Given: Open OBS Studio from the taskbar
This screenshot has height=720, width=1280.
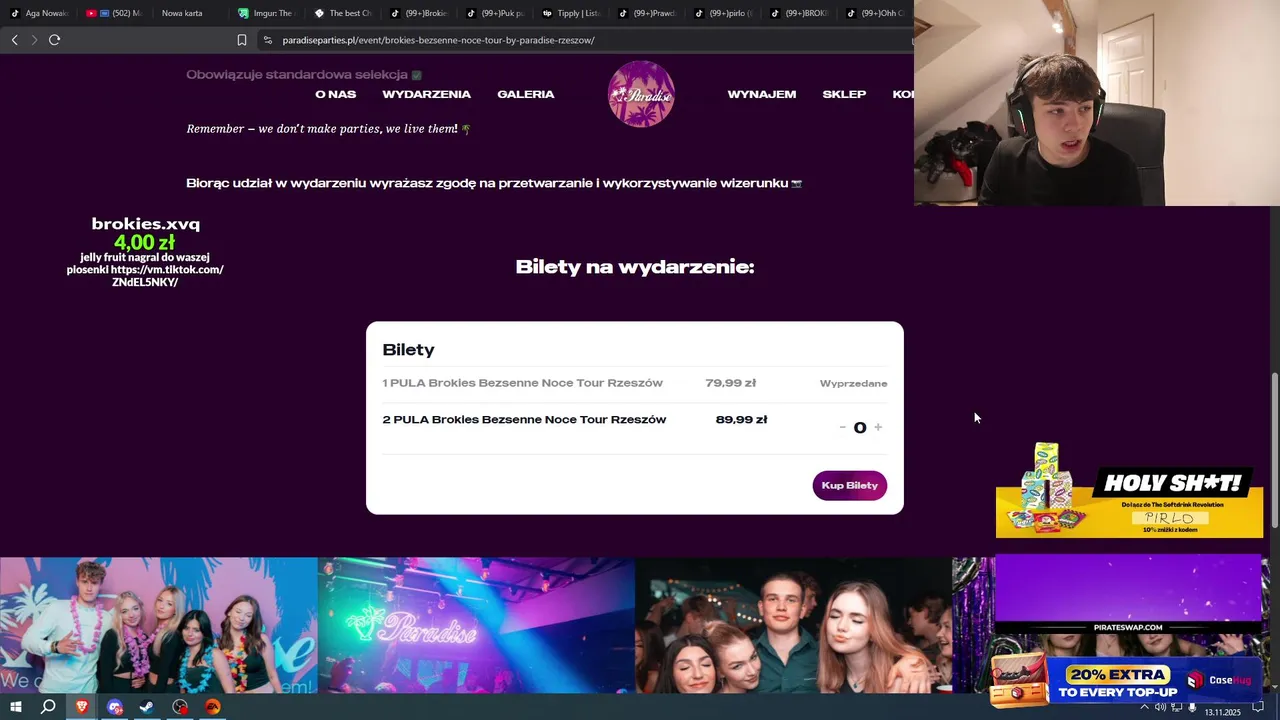Looking at the screenshot, I should (x=180, y=707).
